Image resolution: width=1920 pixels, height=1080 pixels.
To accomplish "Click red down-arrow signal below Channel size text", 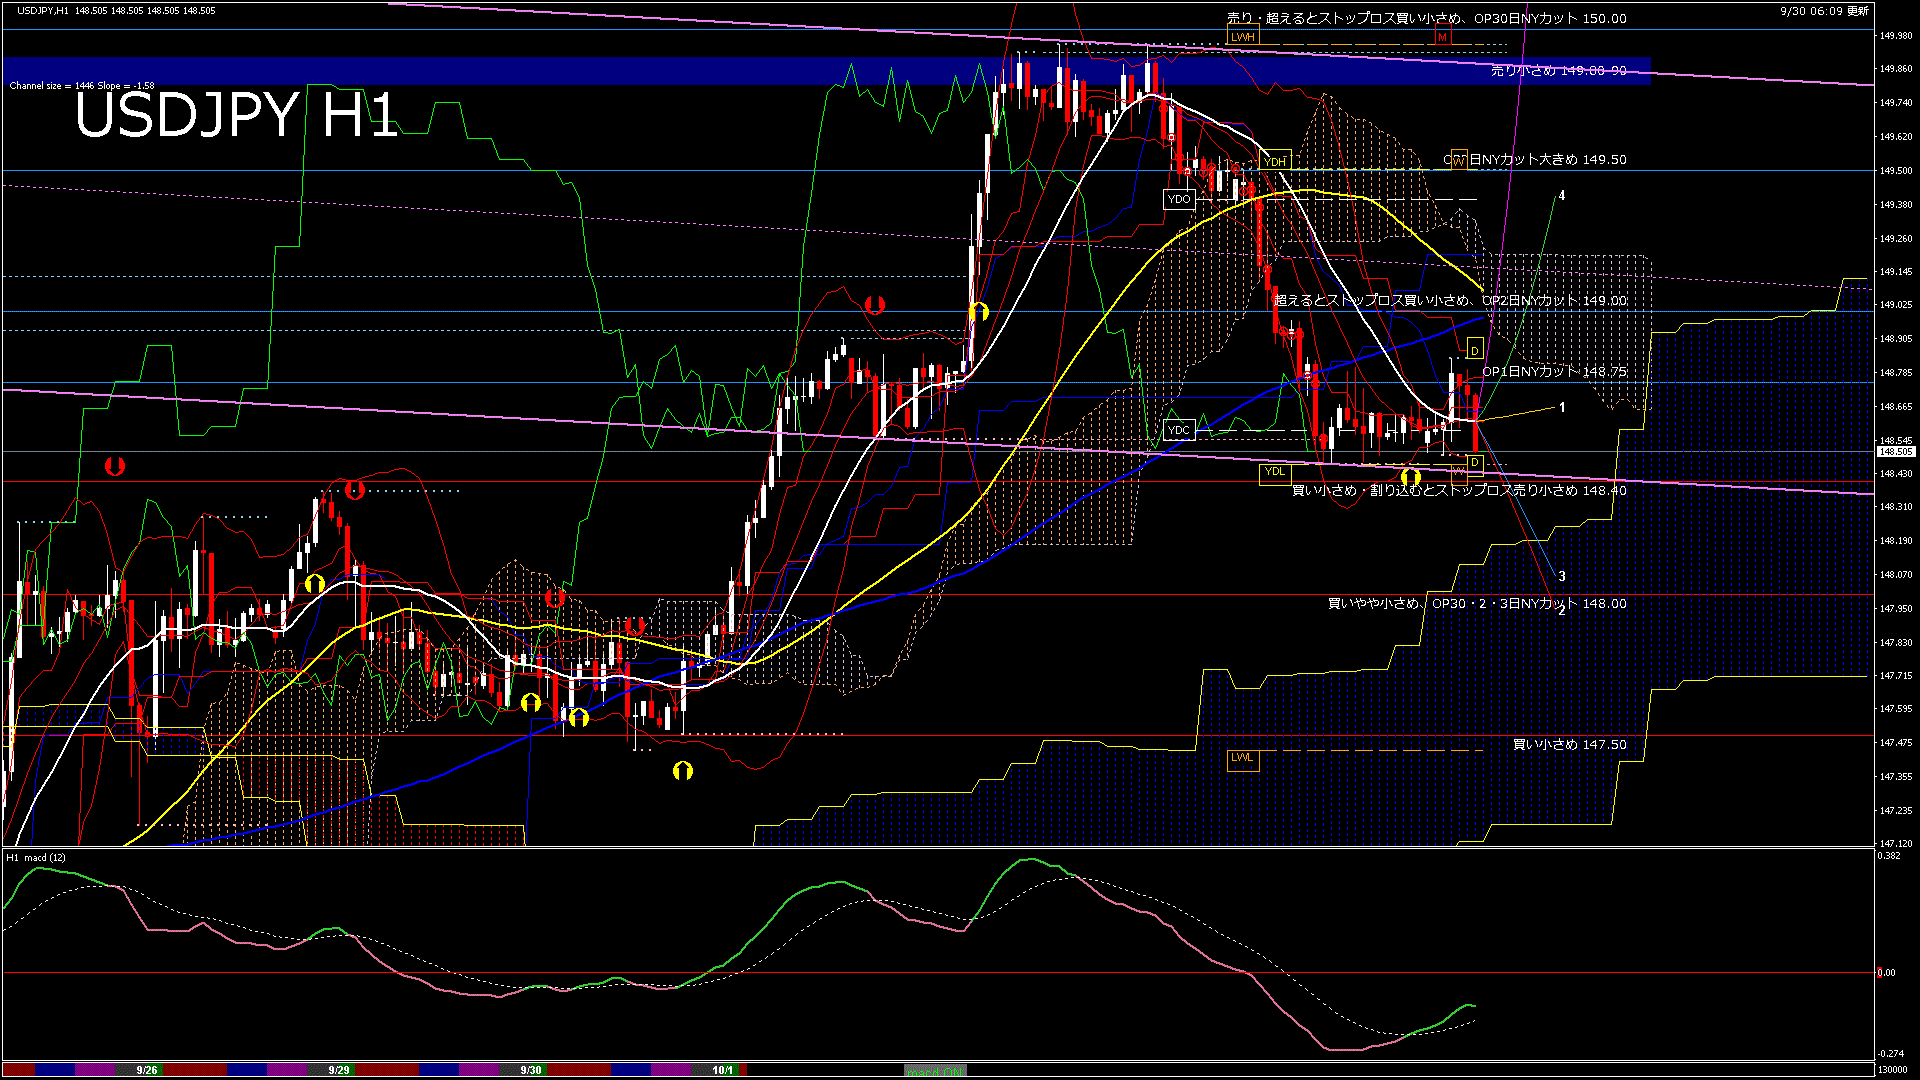I will click(x=114, y=466).
